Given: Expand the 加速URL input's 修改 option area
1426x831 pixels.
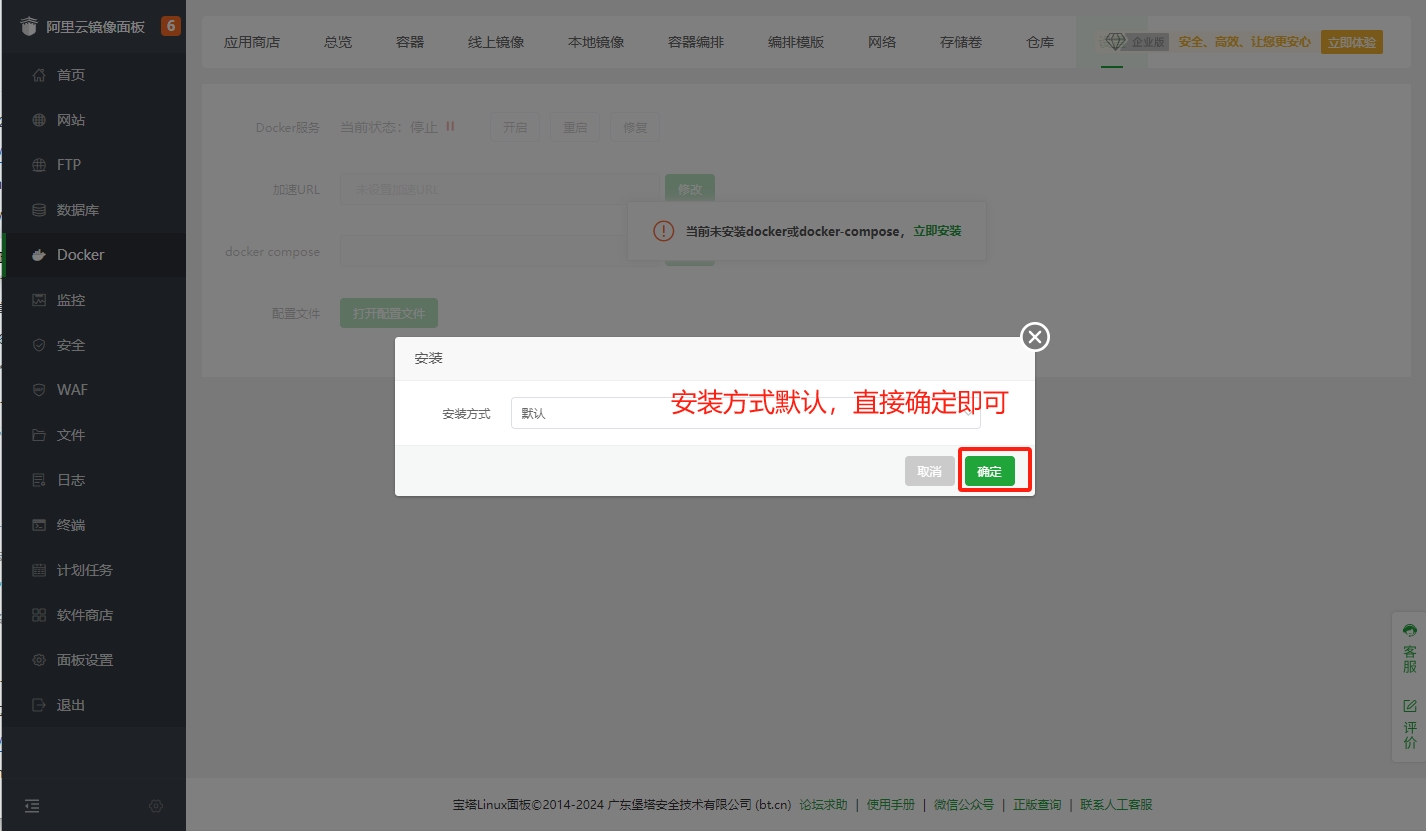Looking at the screenshot, I should coord(689,189).
